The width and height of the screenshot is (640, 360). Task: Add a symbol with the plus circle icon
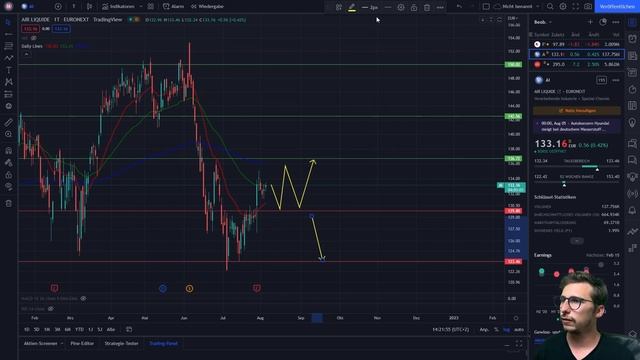(58, 7)
